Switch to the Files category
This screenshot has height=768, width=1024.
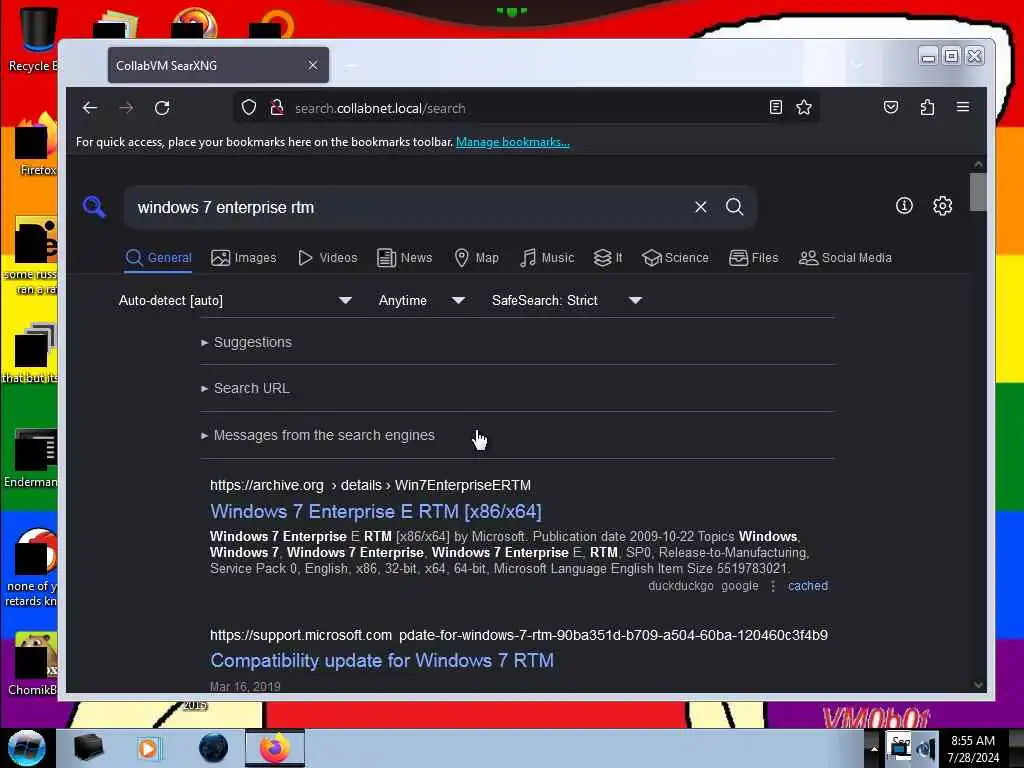point(754,258)
